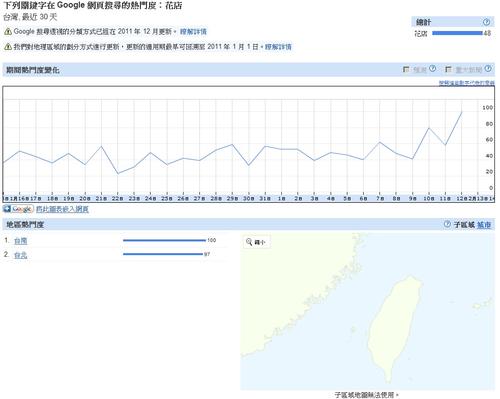Click the embed chart link beside Google icon

62,209
